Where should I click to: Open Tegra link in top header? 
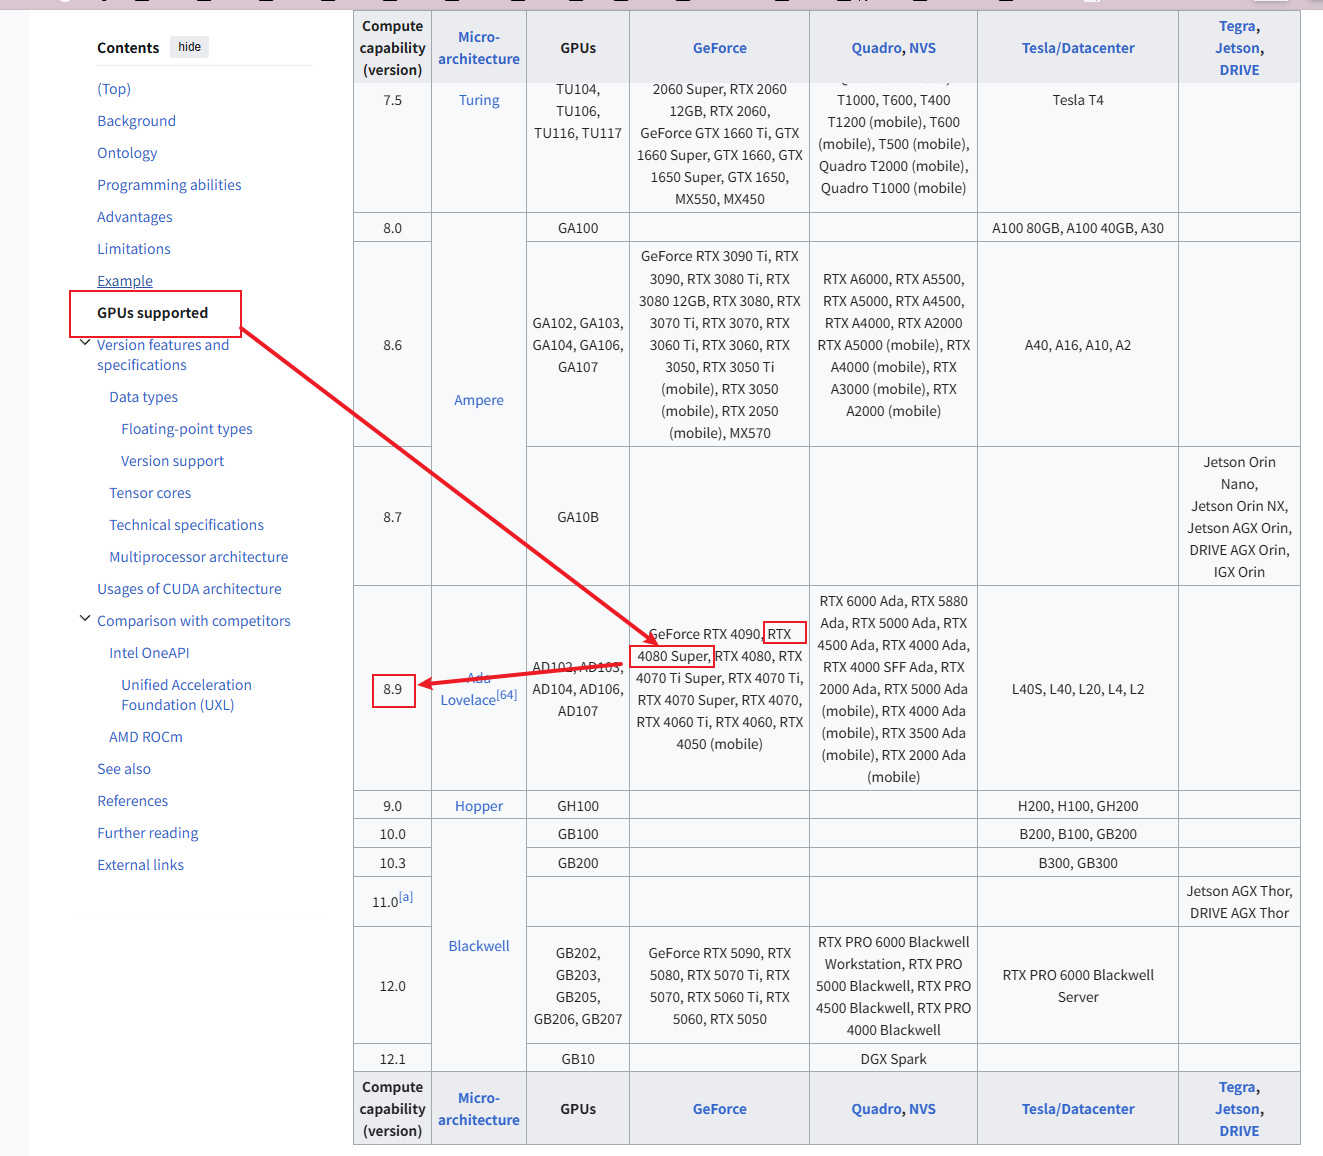pos(1237,26)
